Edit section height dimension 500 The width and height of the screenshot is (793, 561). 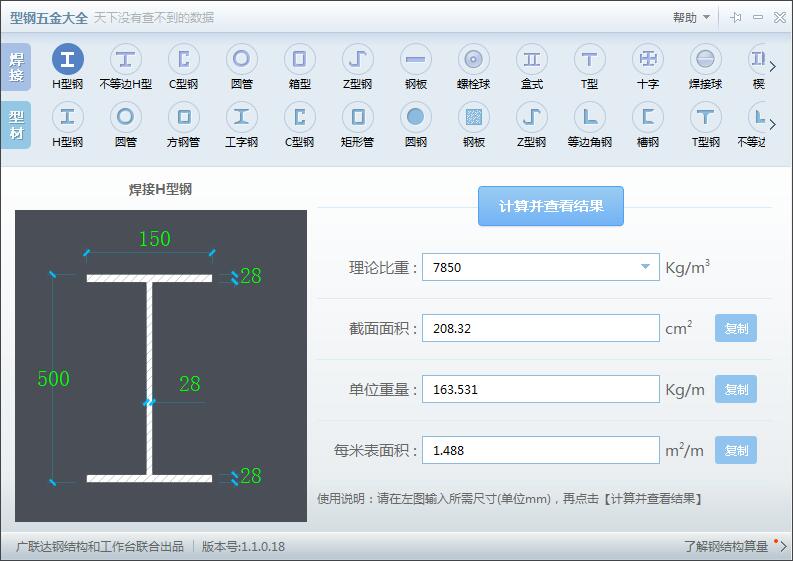pos(54,379)
